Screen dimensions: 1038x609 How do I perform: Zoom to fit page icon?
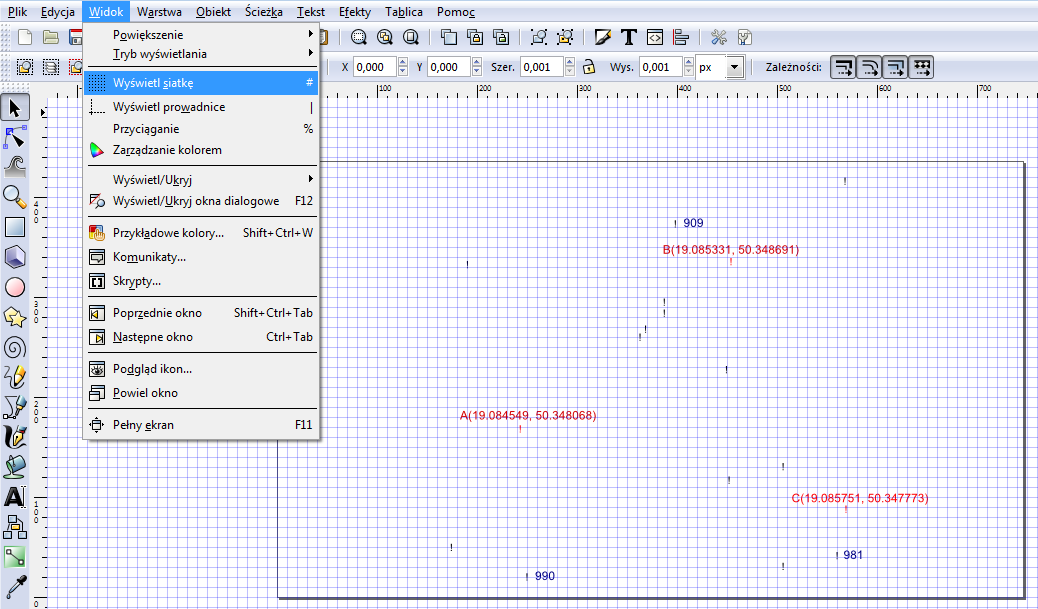point(410,37)
